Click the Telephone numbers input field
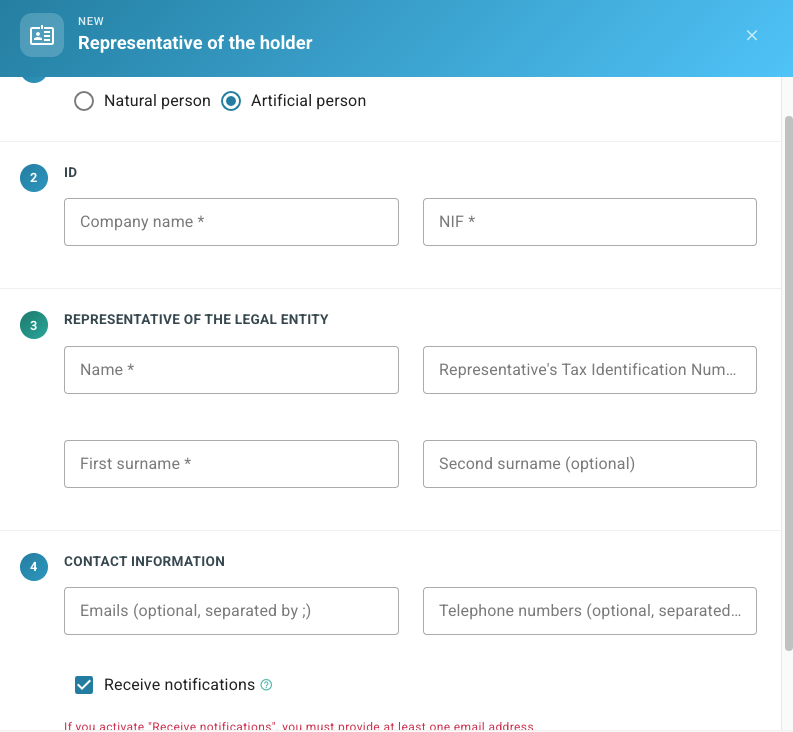 [x=590, y=611]
